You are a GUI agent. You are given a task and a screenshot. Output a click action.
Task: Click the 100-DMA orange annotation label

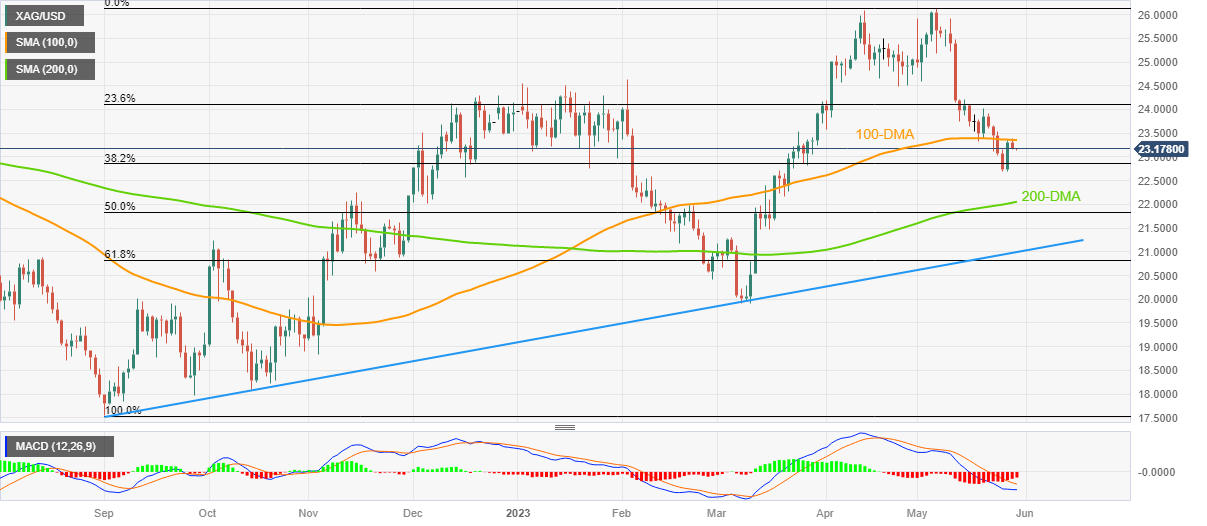pyautogui.click(x=884, y=134)
